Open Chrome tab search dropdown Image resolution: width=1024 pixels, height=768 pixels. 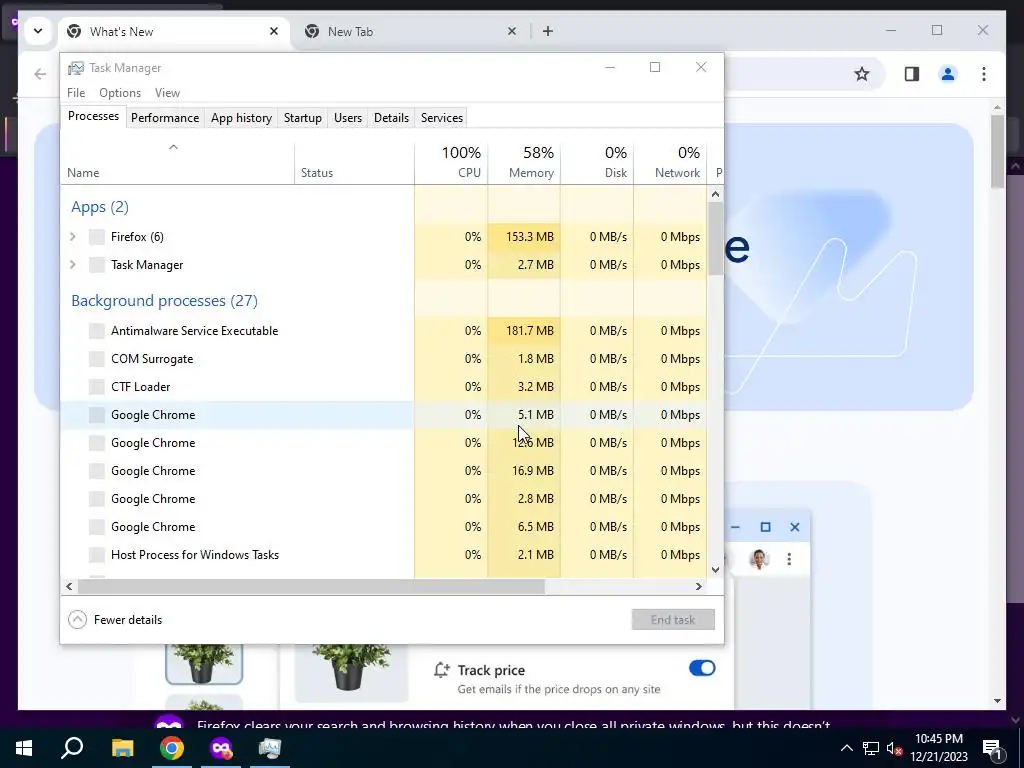pos(38,31)
